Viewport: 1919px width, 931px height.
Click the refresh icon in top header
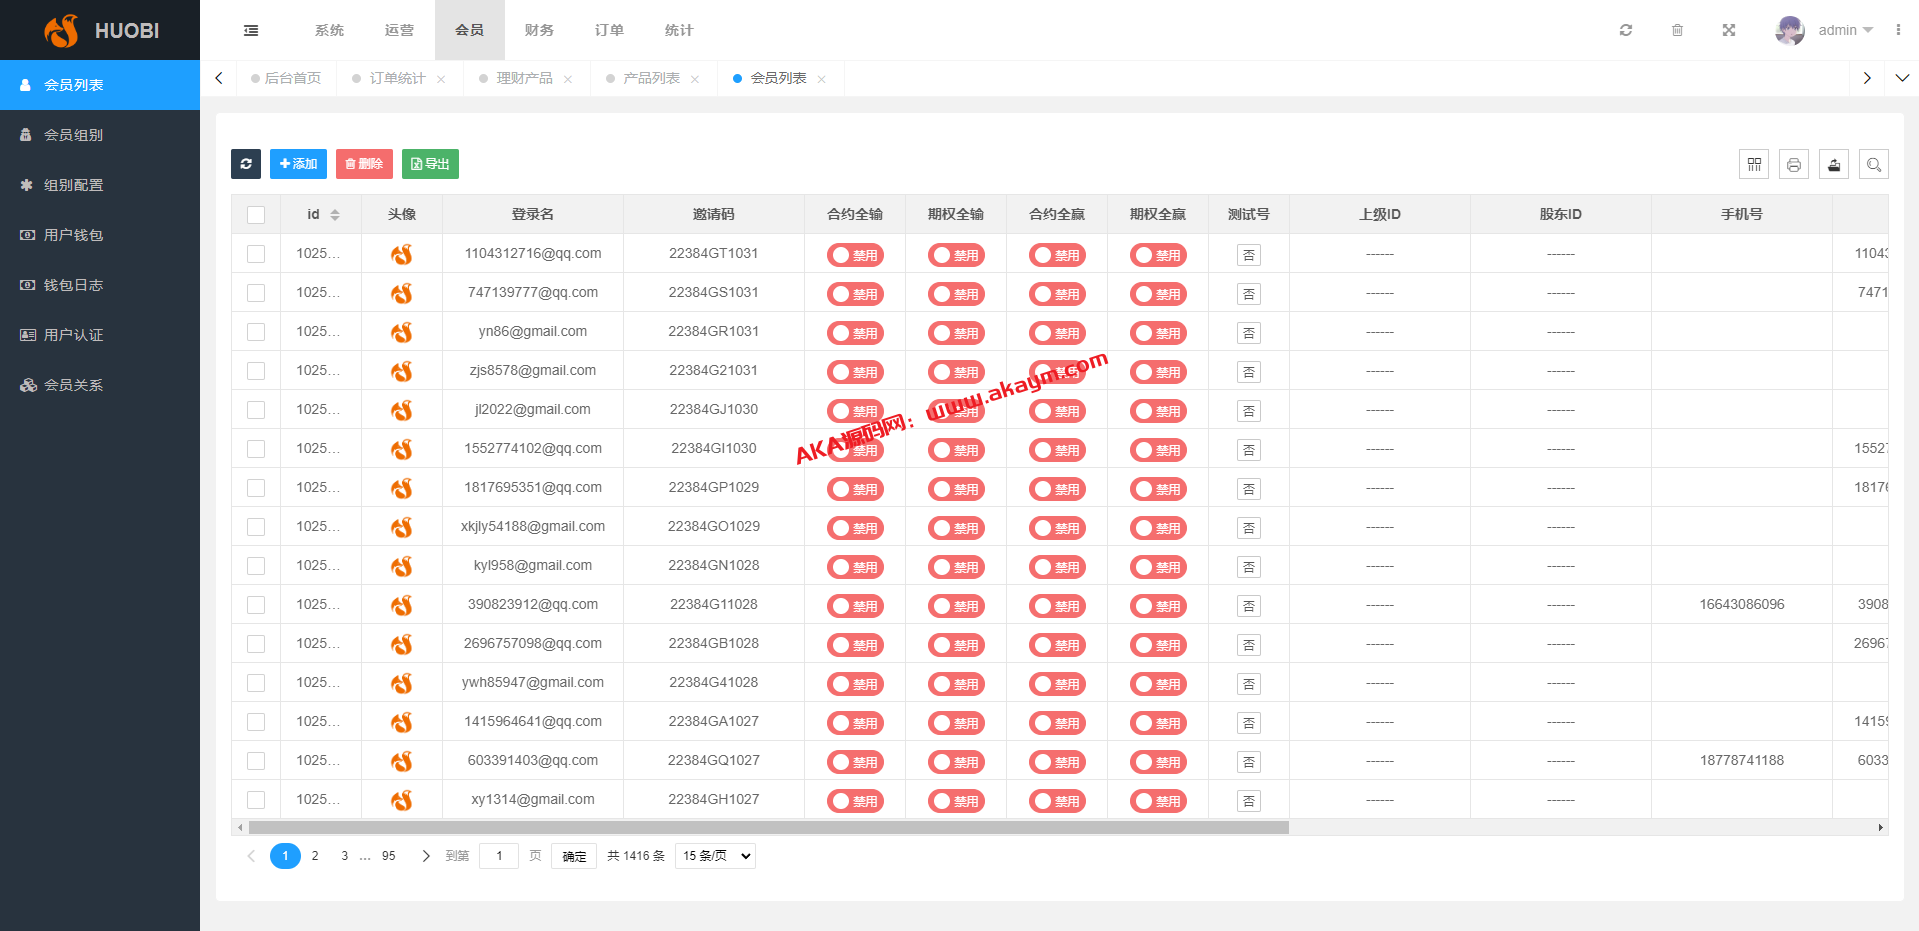pyautogui.click(x=1626, y=30)
